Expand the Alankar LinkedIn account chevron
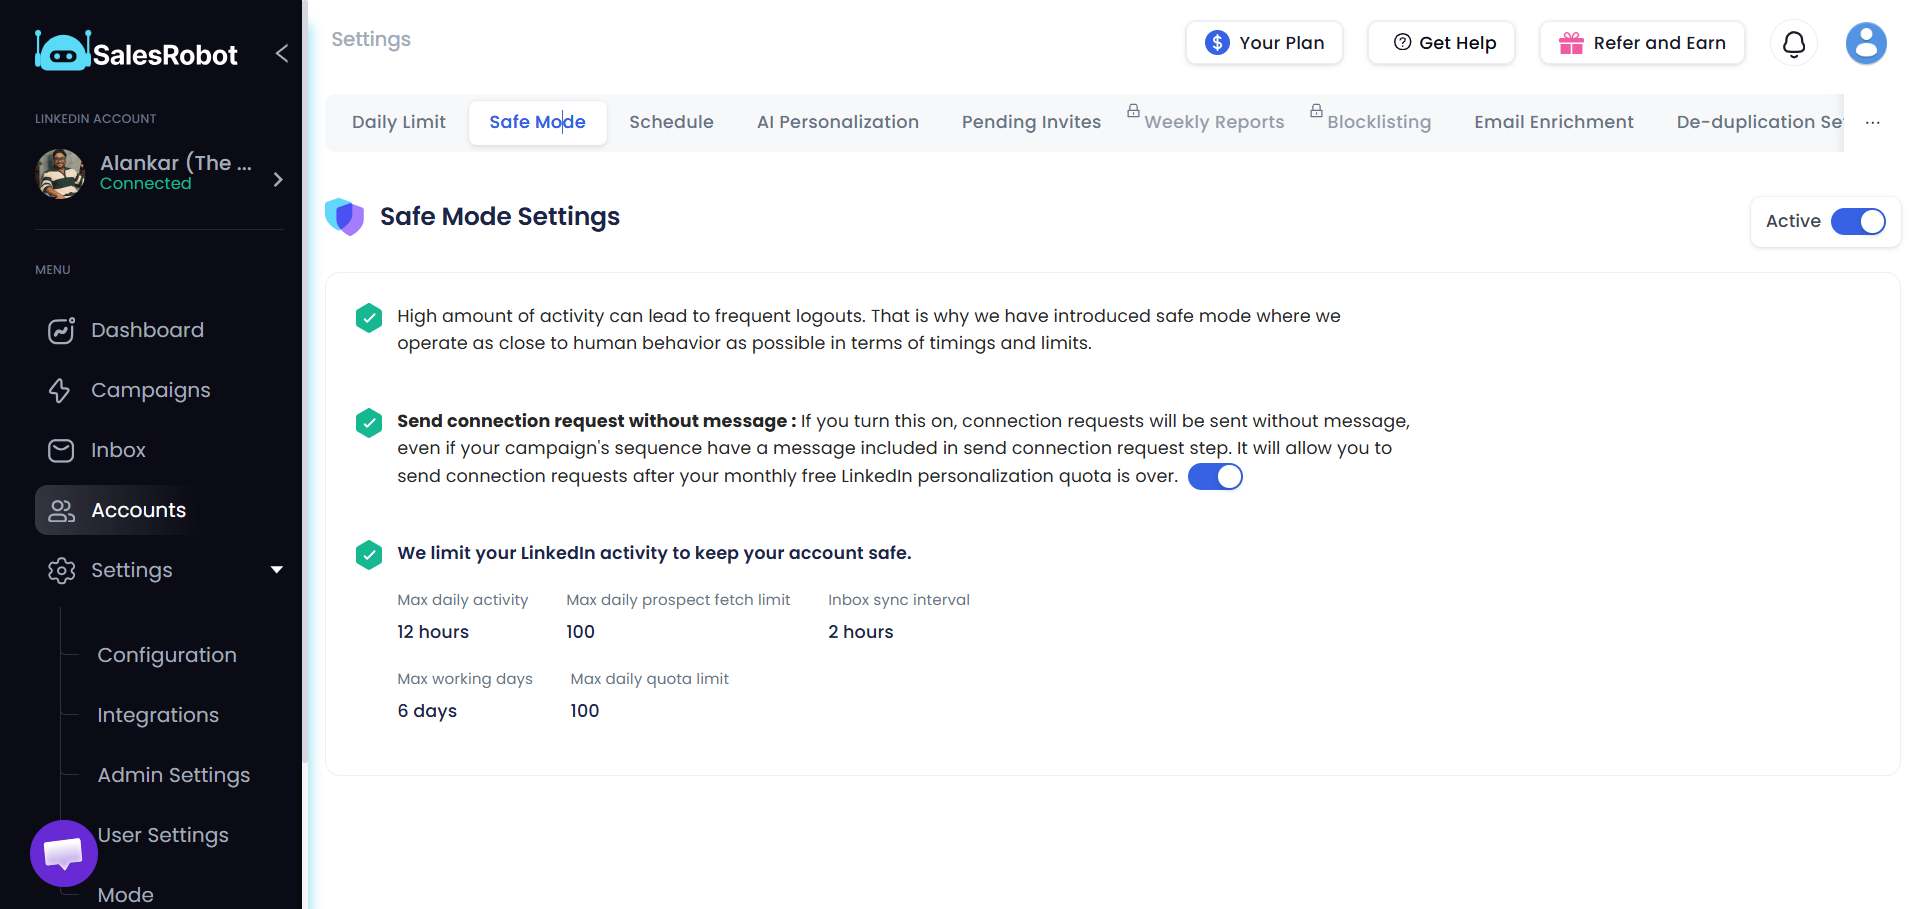 coord(278,179)
